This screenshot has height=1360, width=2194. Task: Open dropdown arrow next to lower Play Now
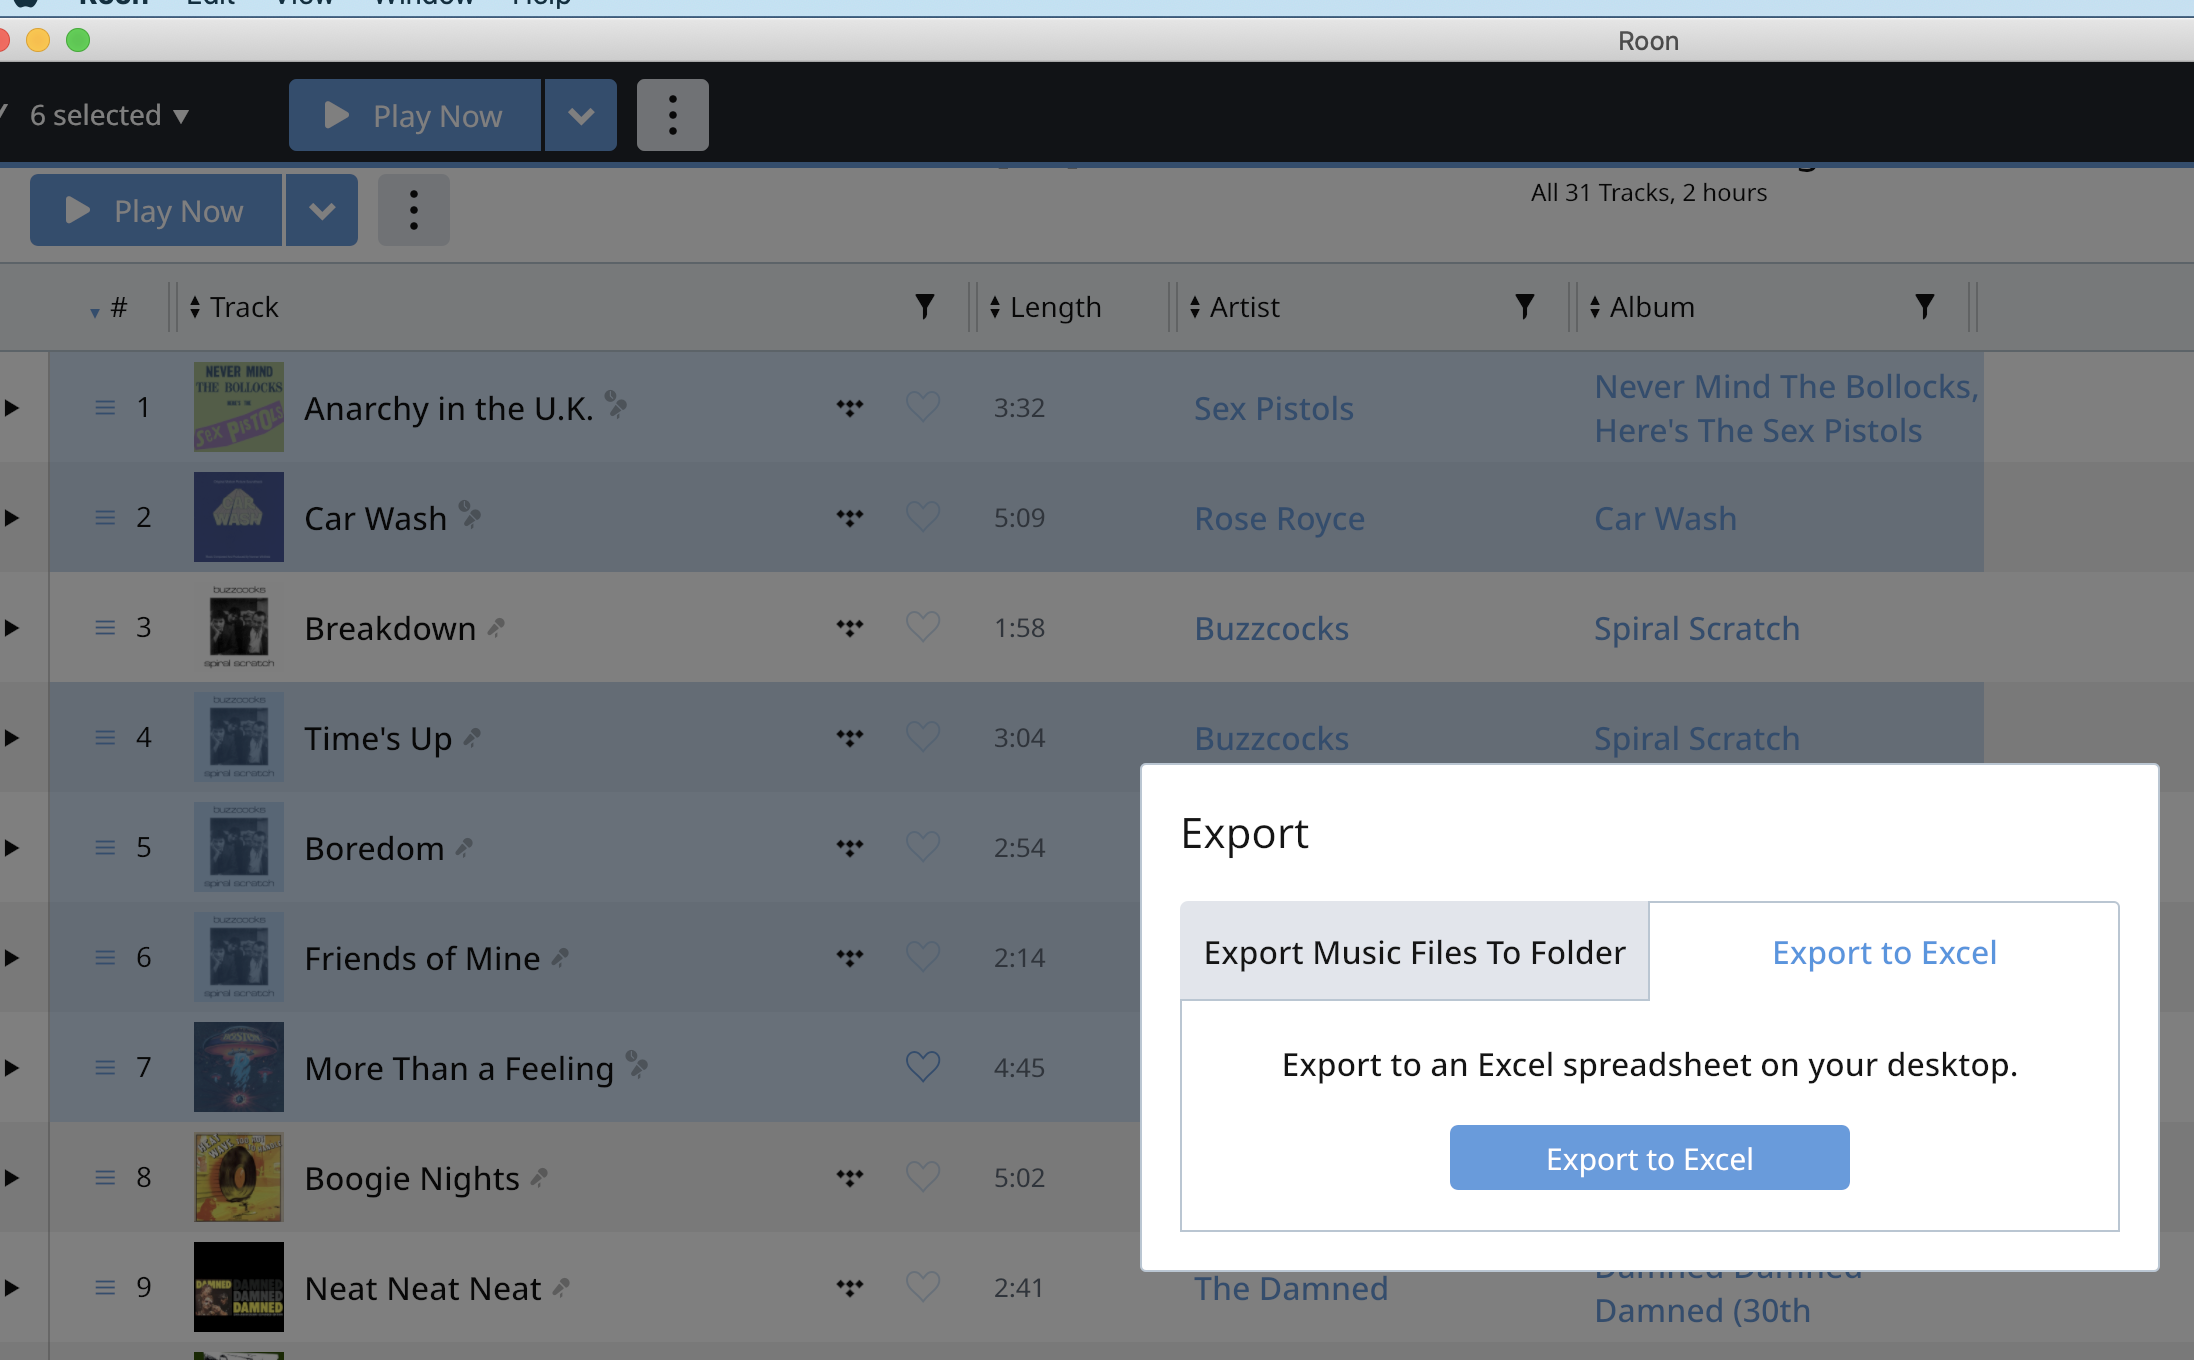322,211
